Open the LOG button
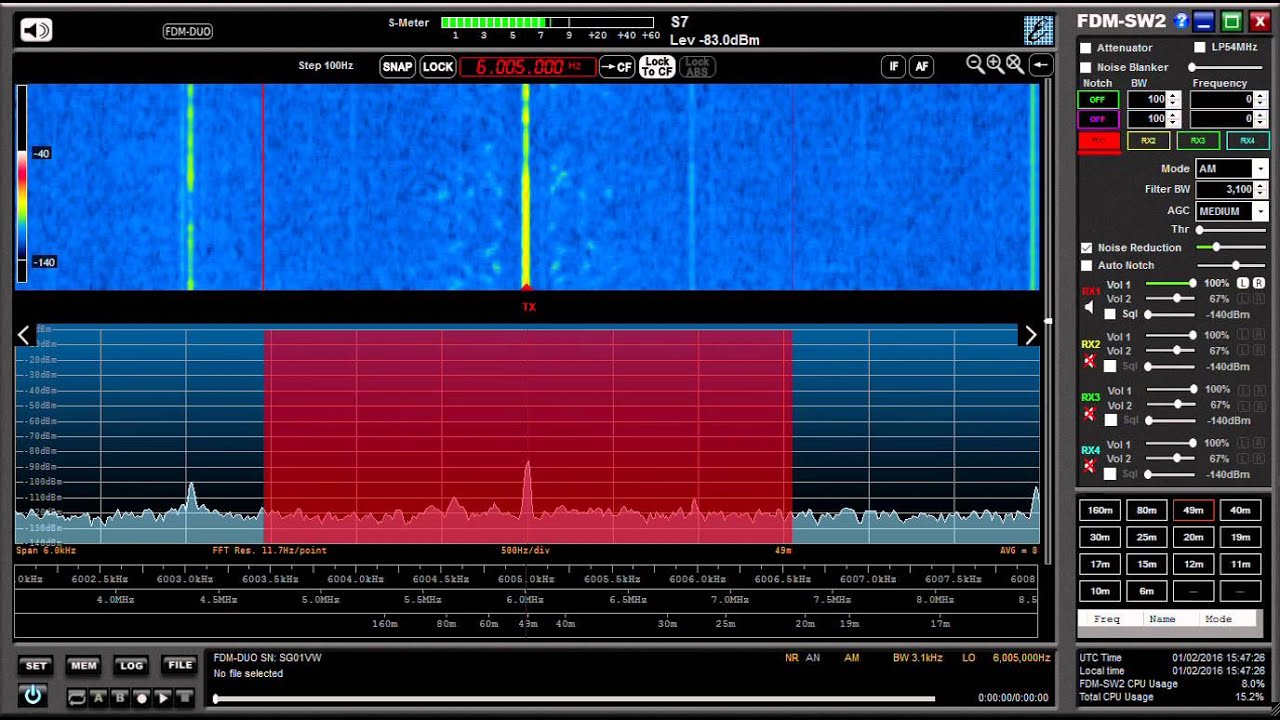 pyautogui.click(x=132, y=665)
